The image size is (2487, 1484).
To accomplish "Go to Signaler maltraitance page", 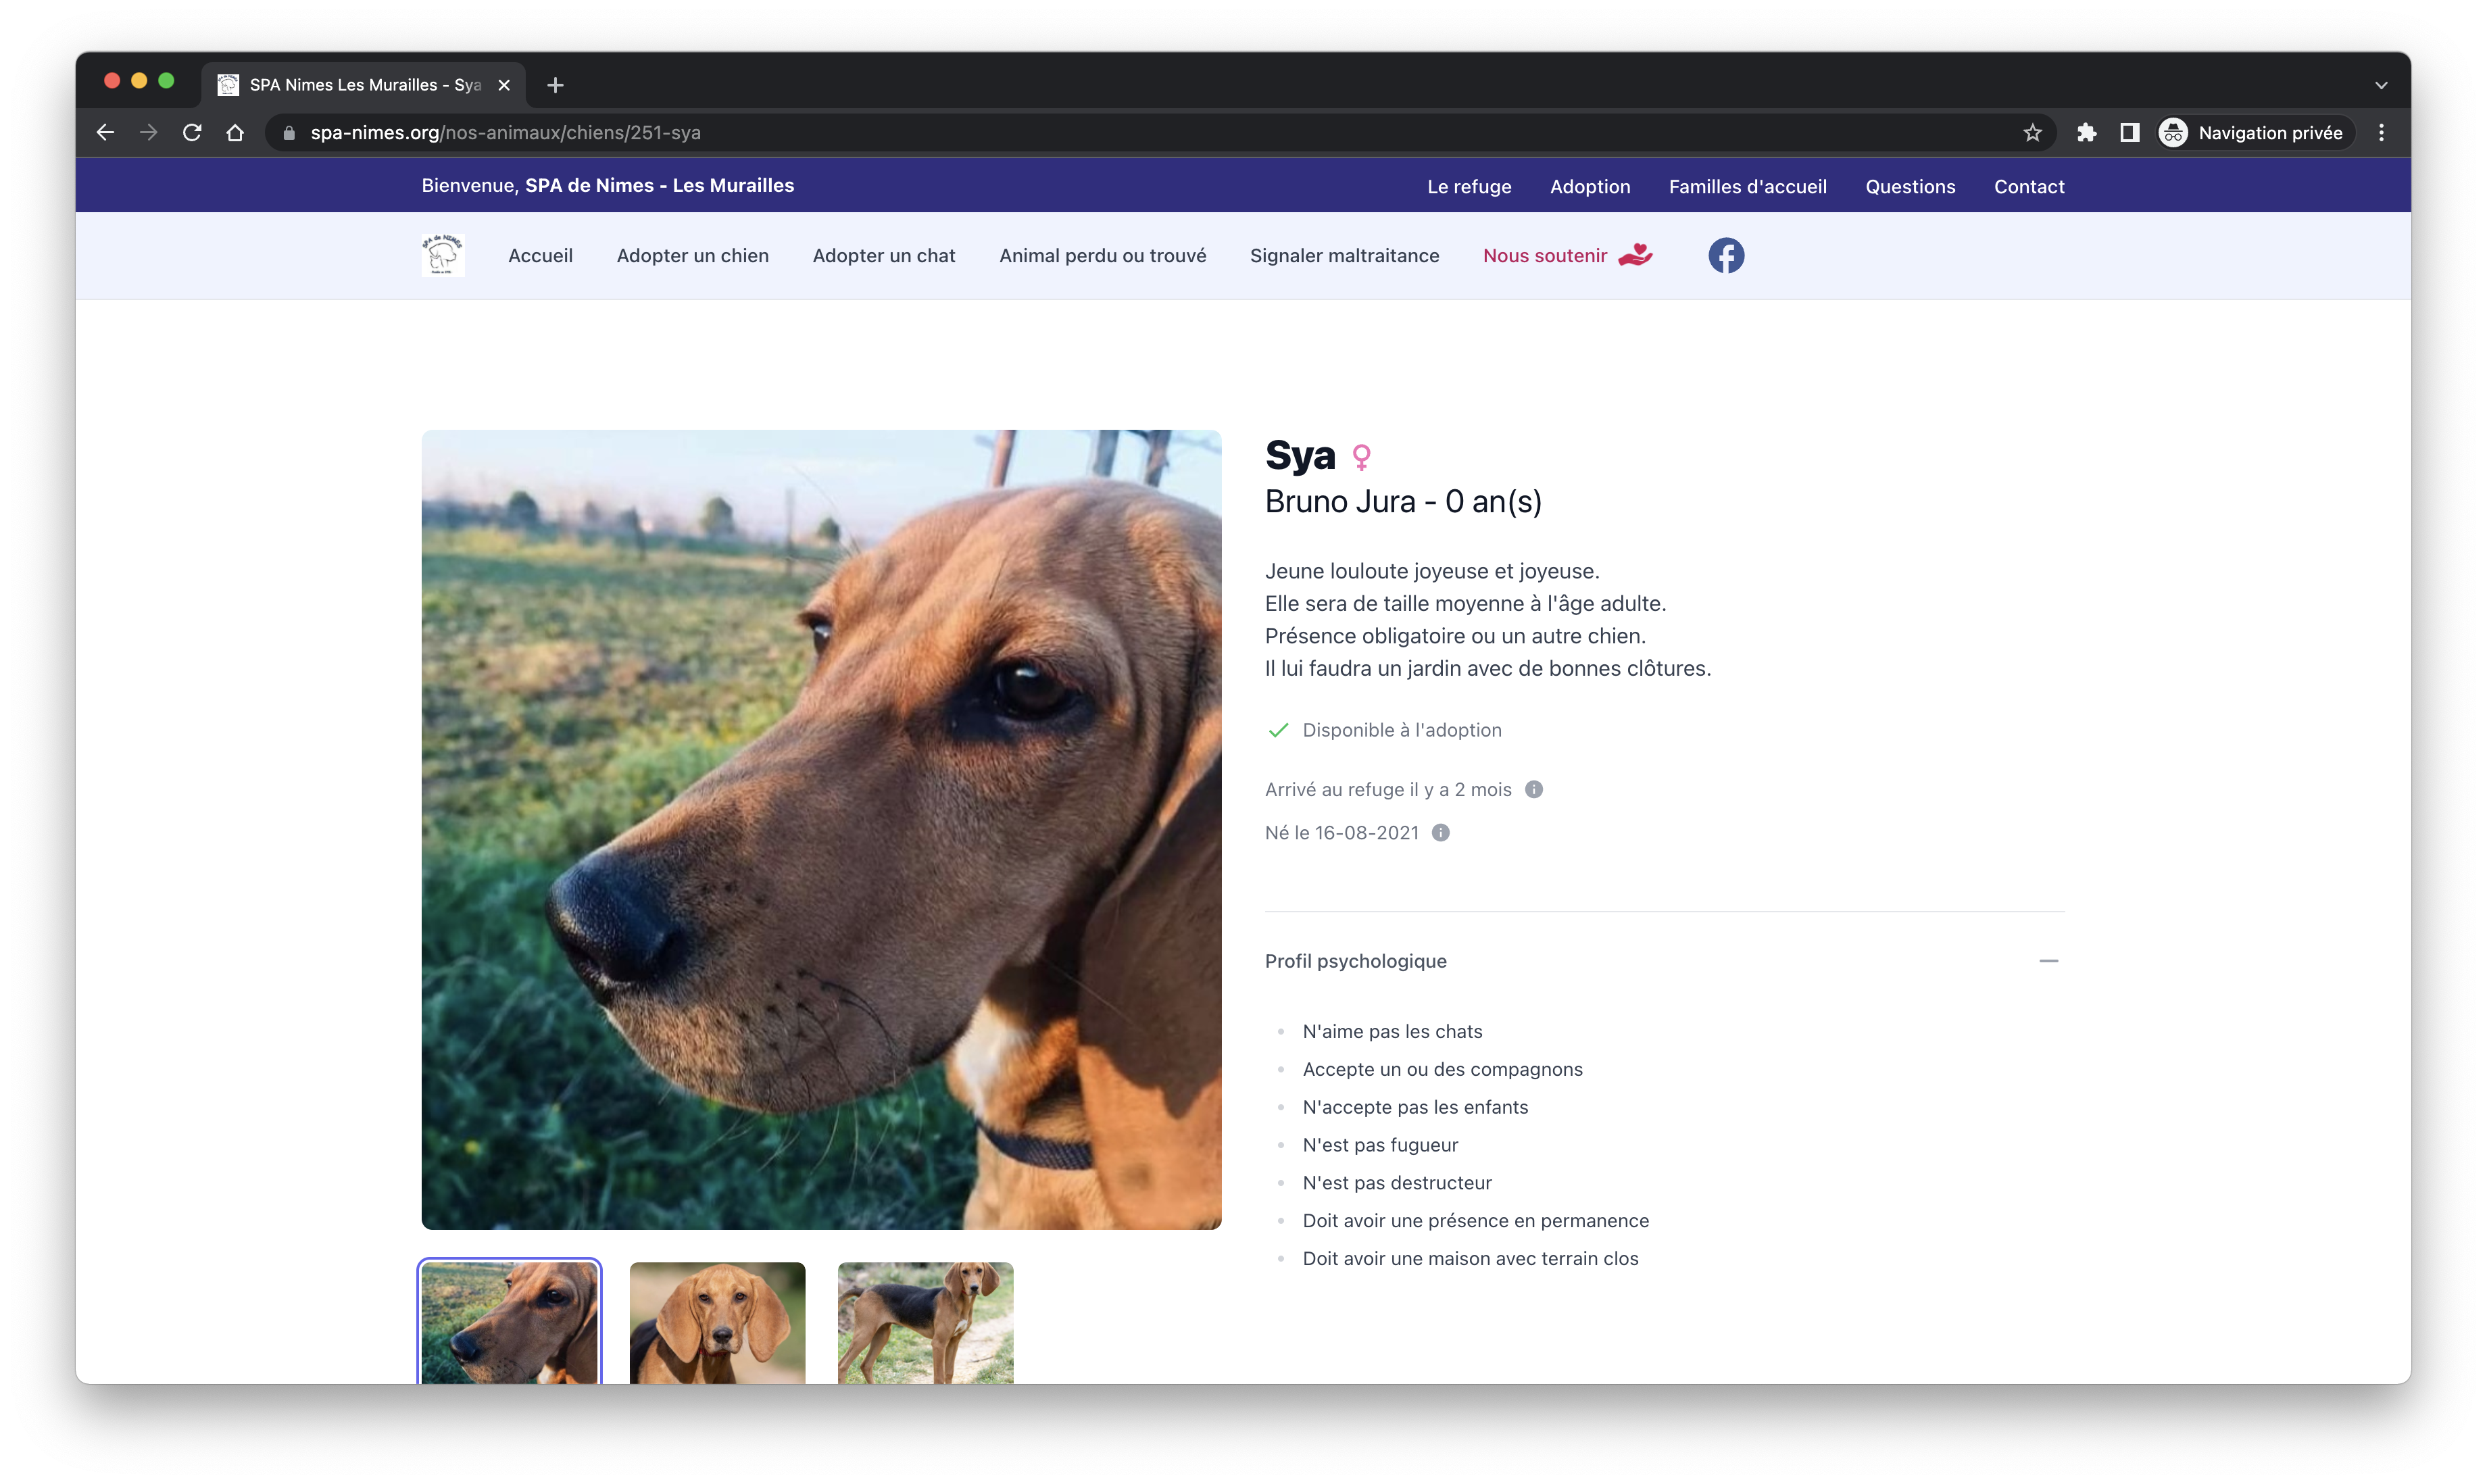I will 1344,256.
